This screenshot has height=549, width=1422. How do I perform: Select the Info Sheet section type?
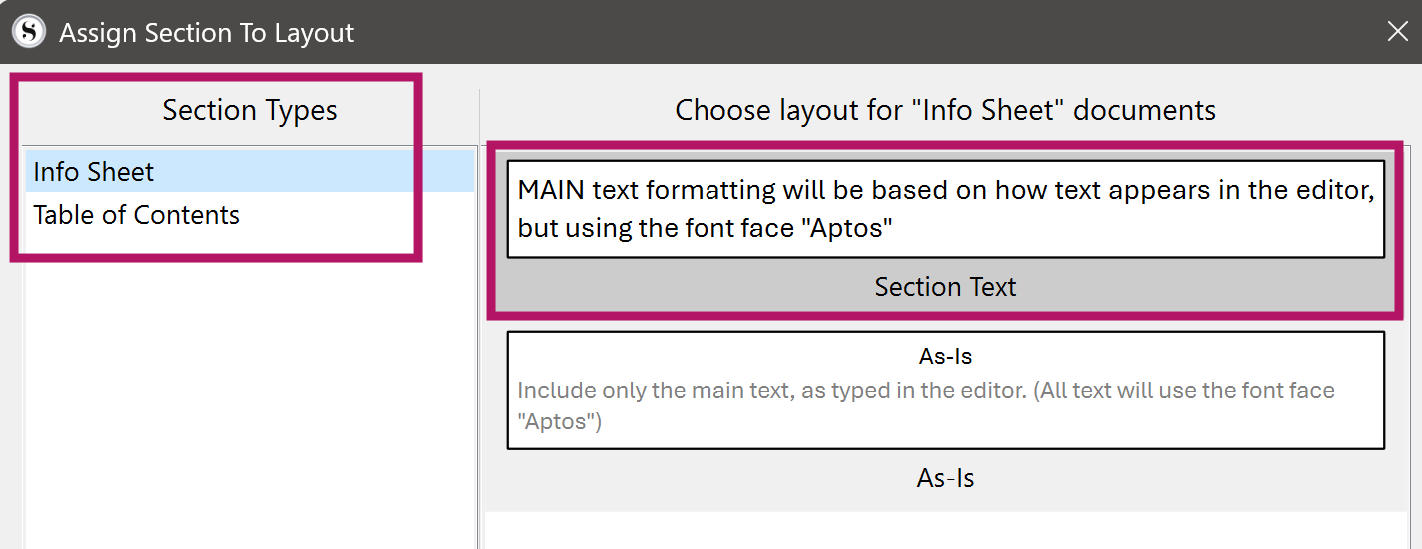point(249,172)
